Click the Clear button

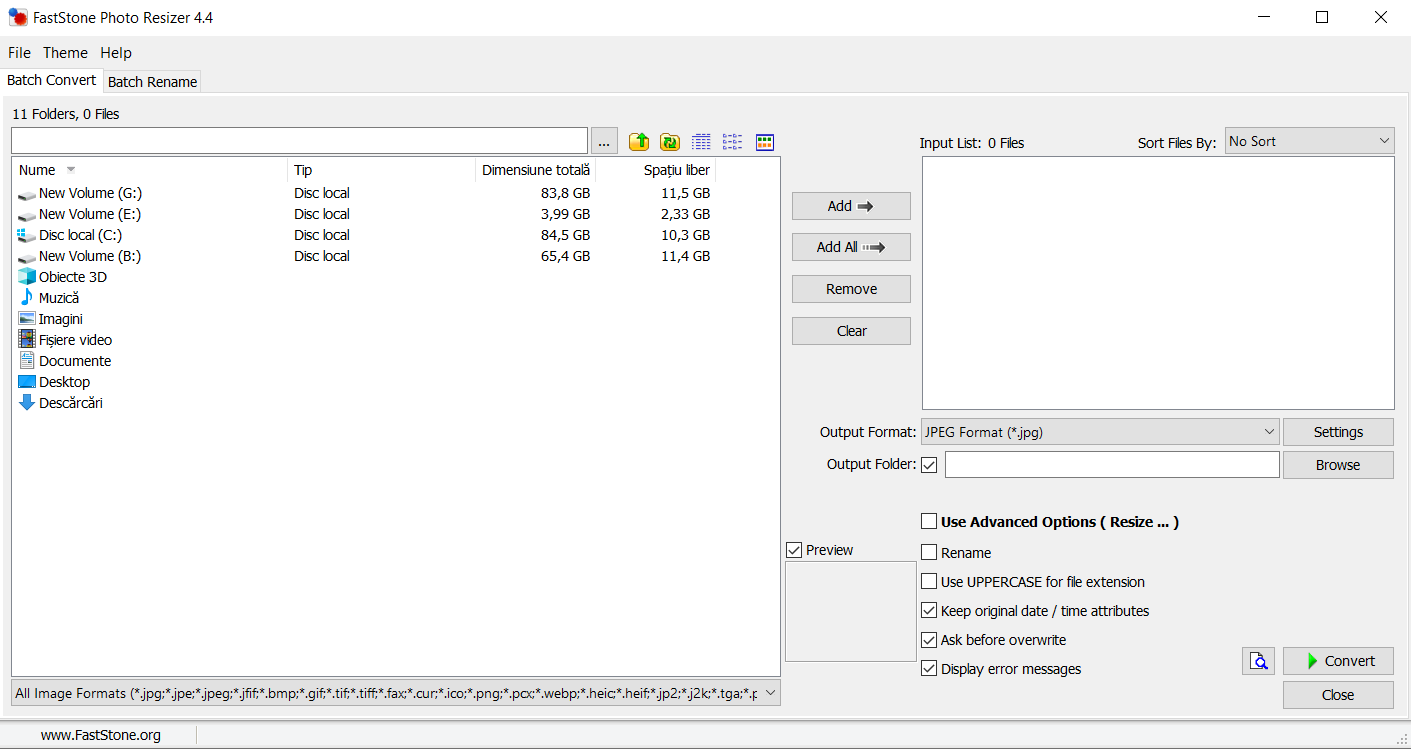(851, 331)
